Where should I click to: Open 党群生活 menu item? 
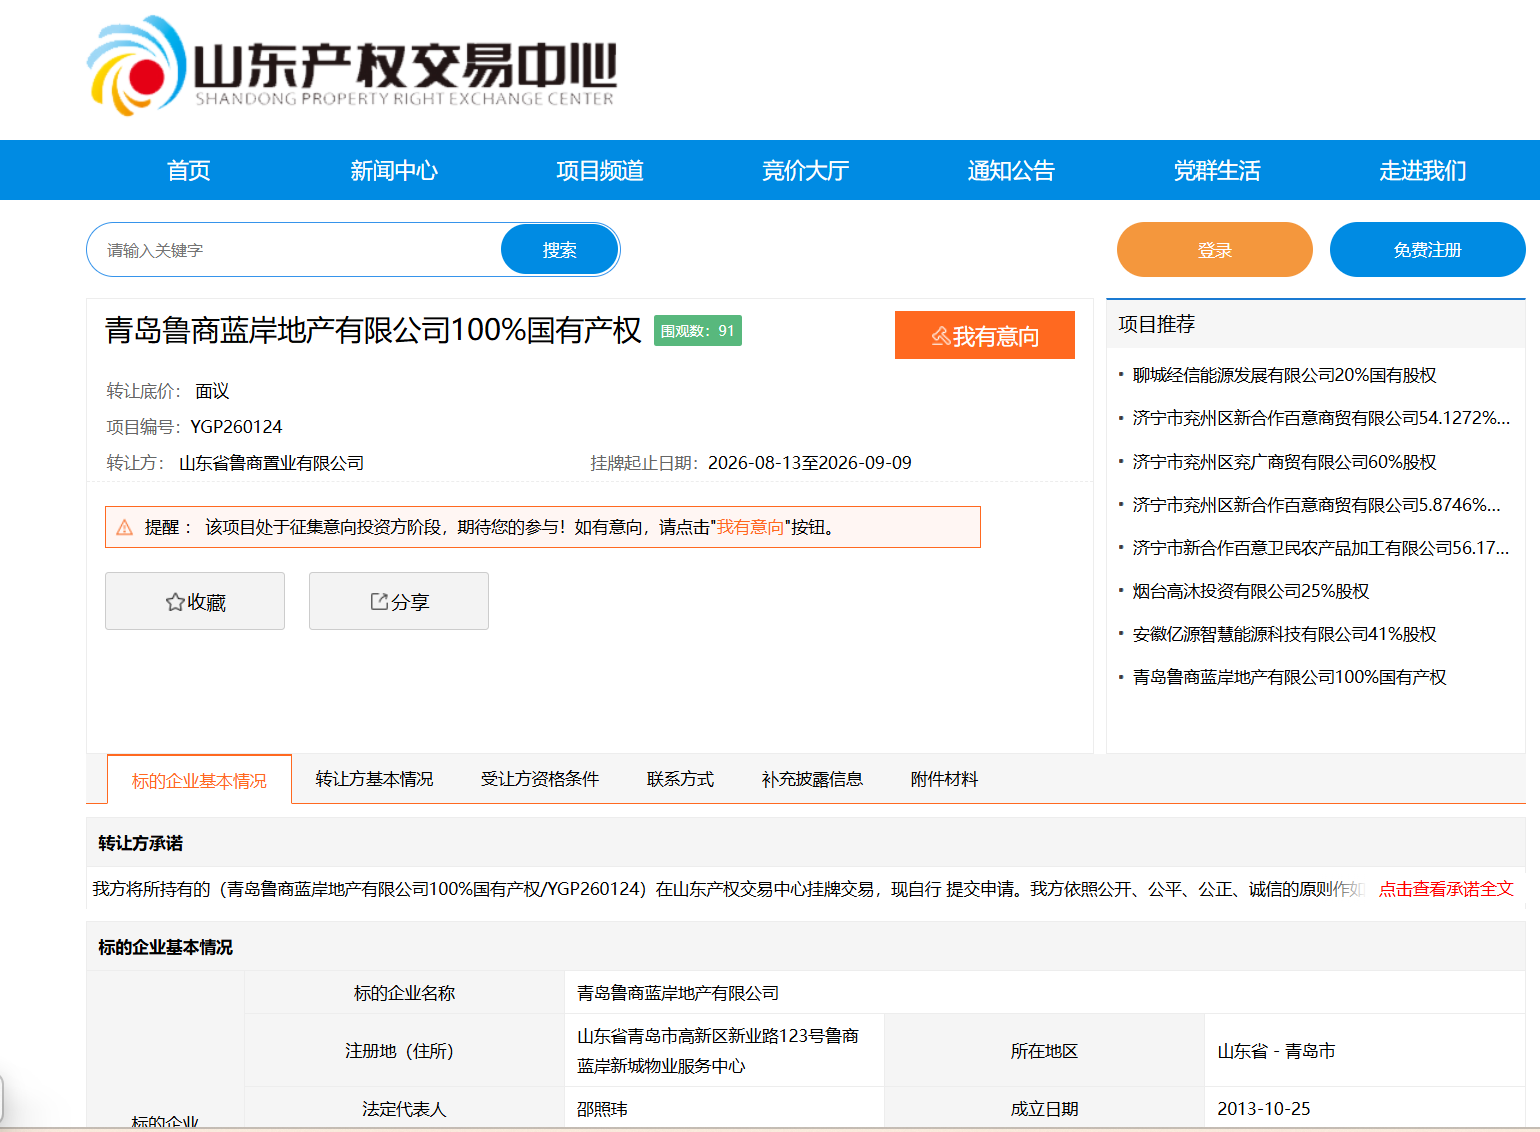tap(1217, 171)
